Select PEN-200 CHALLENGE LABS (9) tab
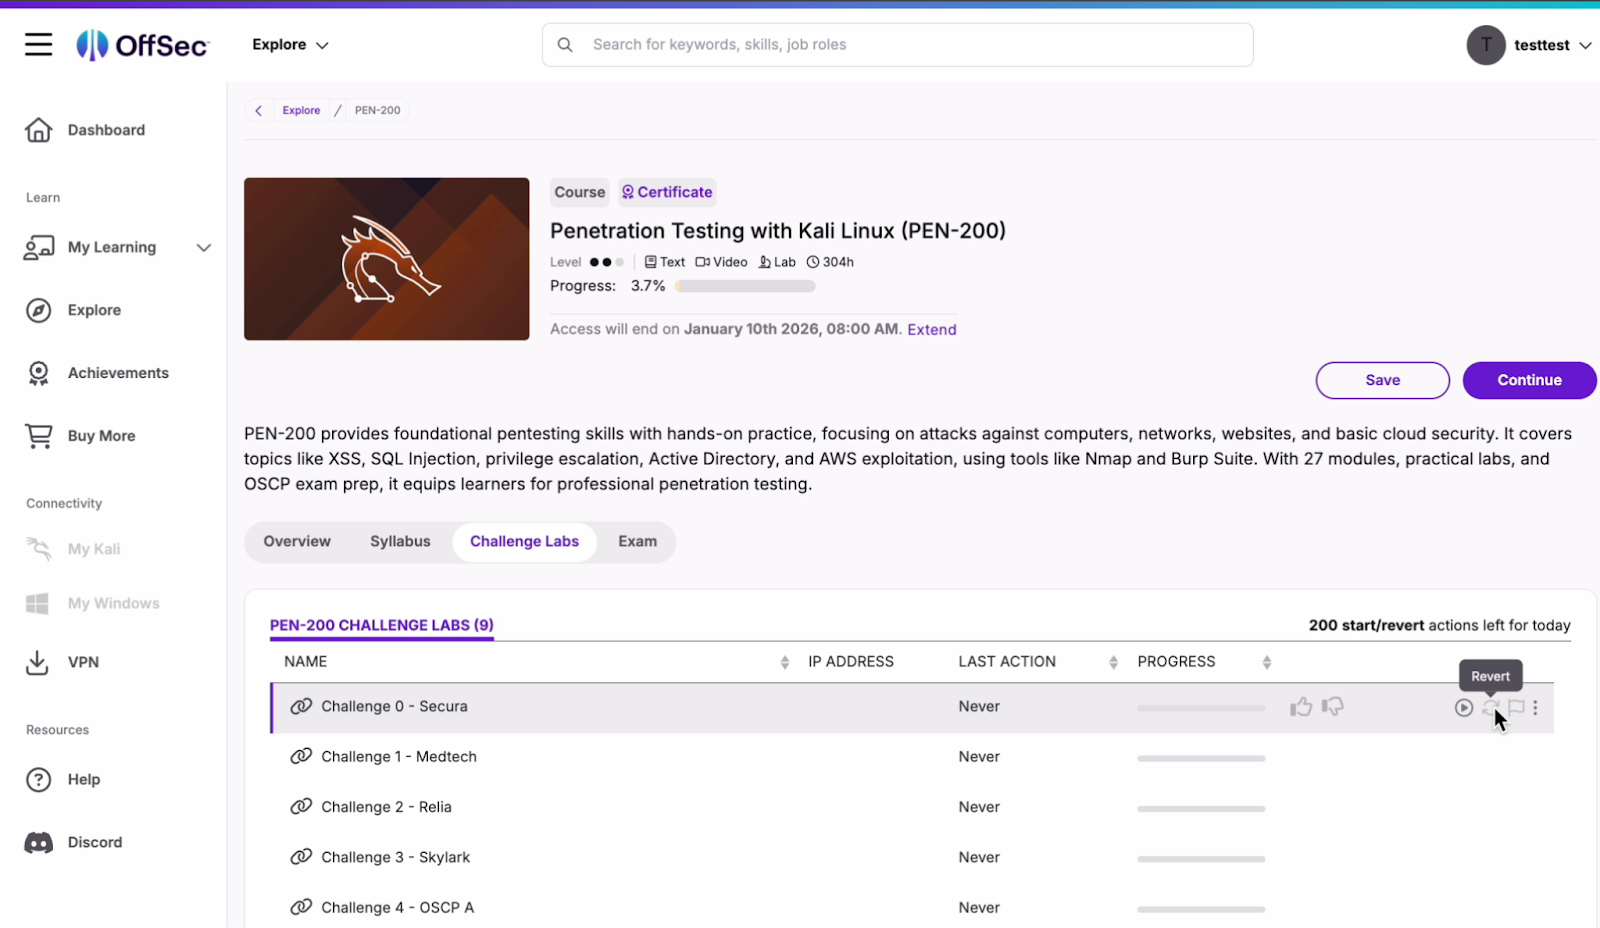Image resolution: width=1600 pixels, height=928 pixels. [382, 625]
